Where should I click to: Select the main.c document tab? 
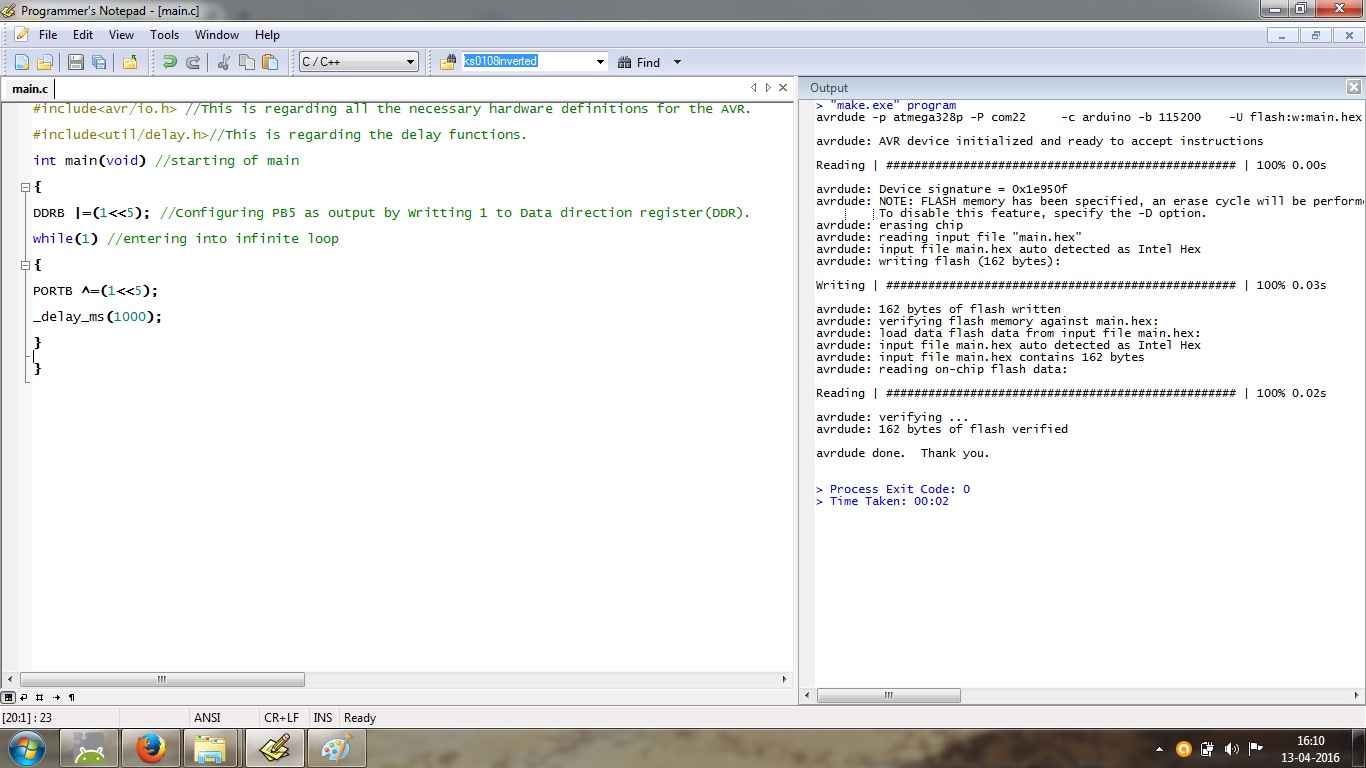[30, 89]
